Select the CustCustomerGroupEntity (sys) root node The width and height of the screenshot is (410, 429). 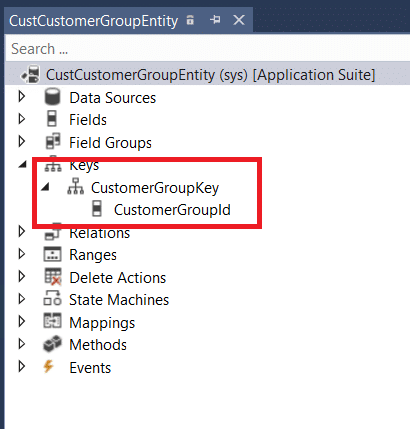pos(210,75)
